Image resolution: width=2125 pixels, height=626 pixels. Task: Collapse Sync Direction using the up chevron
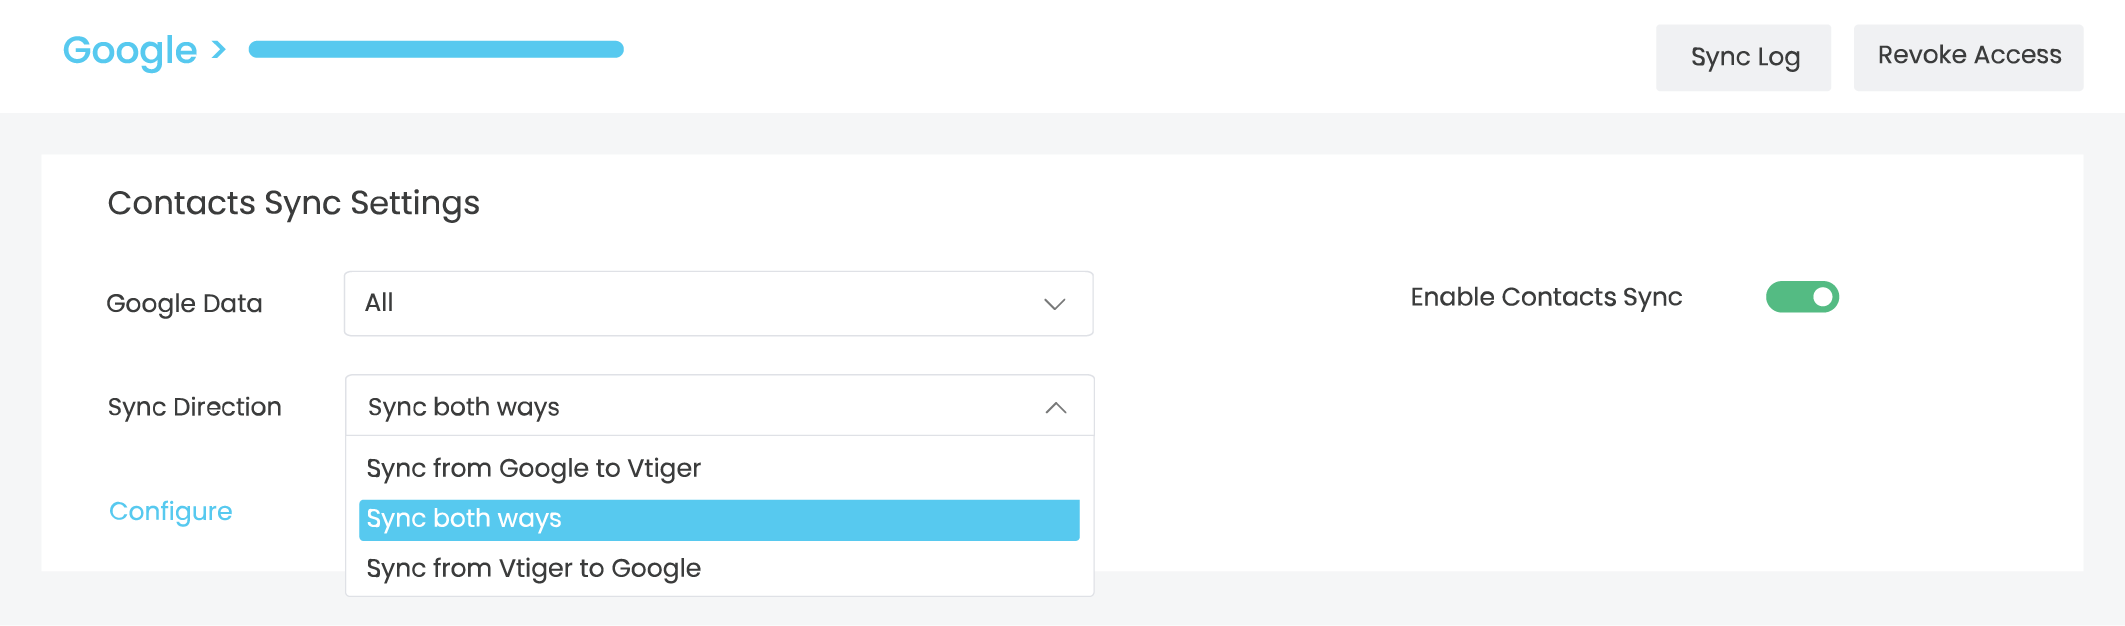point(1055,407)
